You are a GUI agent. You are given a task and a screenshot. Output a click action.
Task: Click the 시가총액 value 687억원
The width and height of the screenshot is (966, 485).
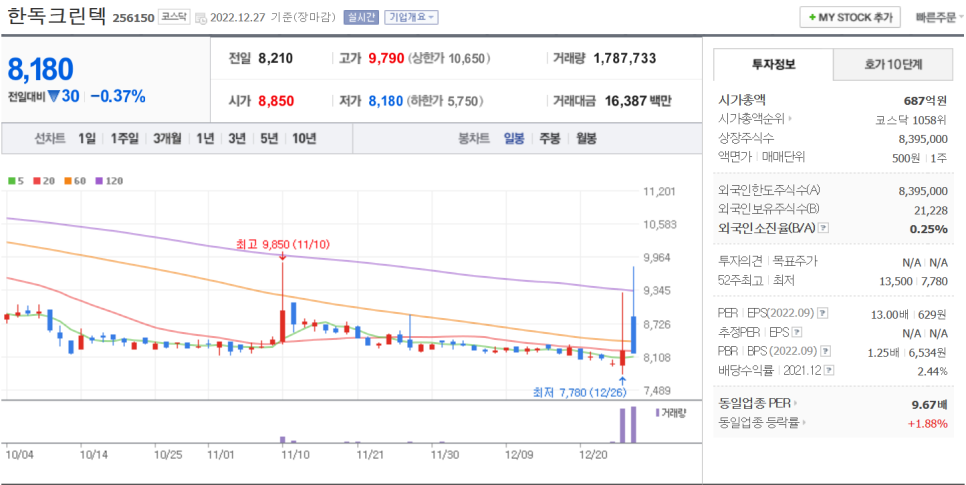coord(925,100)
